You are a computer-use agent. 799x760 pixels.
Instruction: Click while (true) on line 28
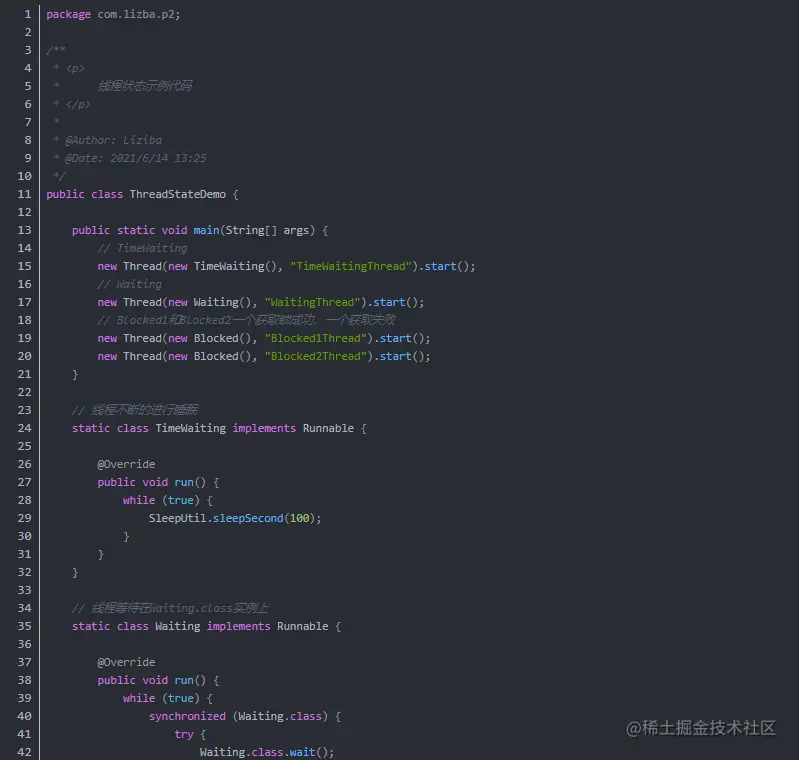pos(168,500)
